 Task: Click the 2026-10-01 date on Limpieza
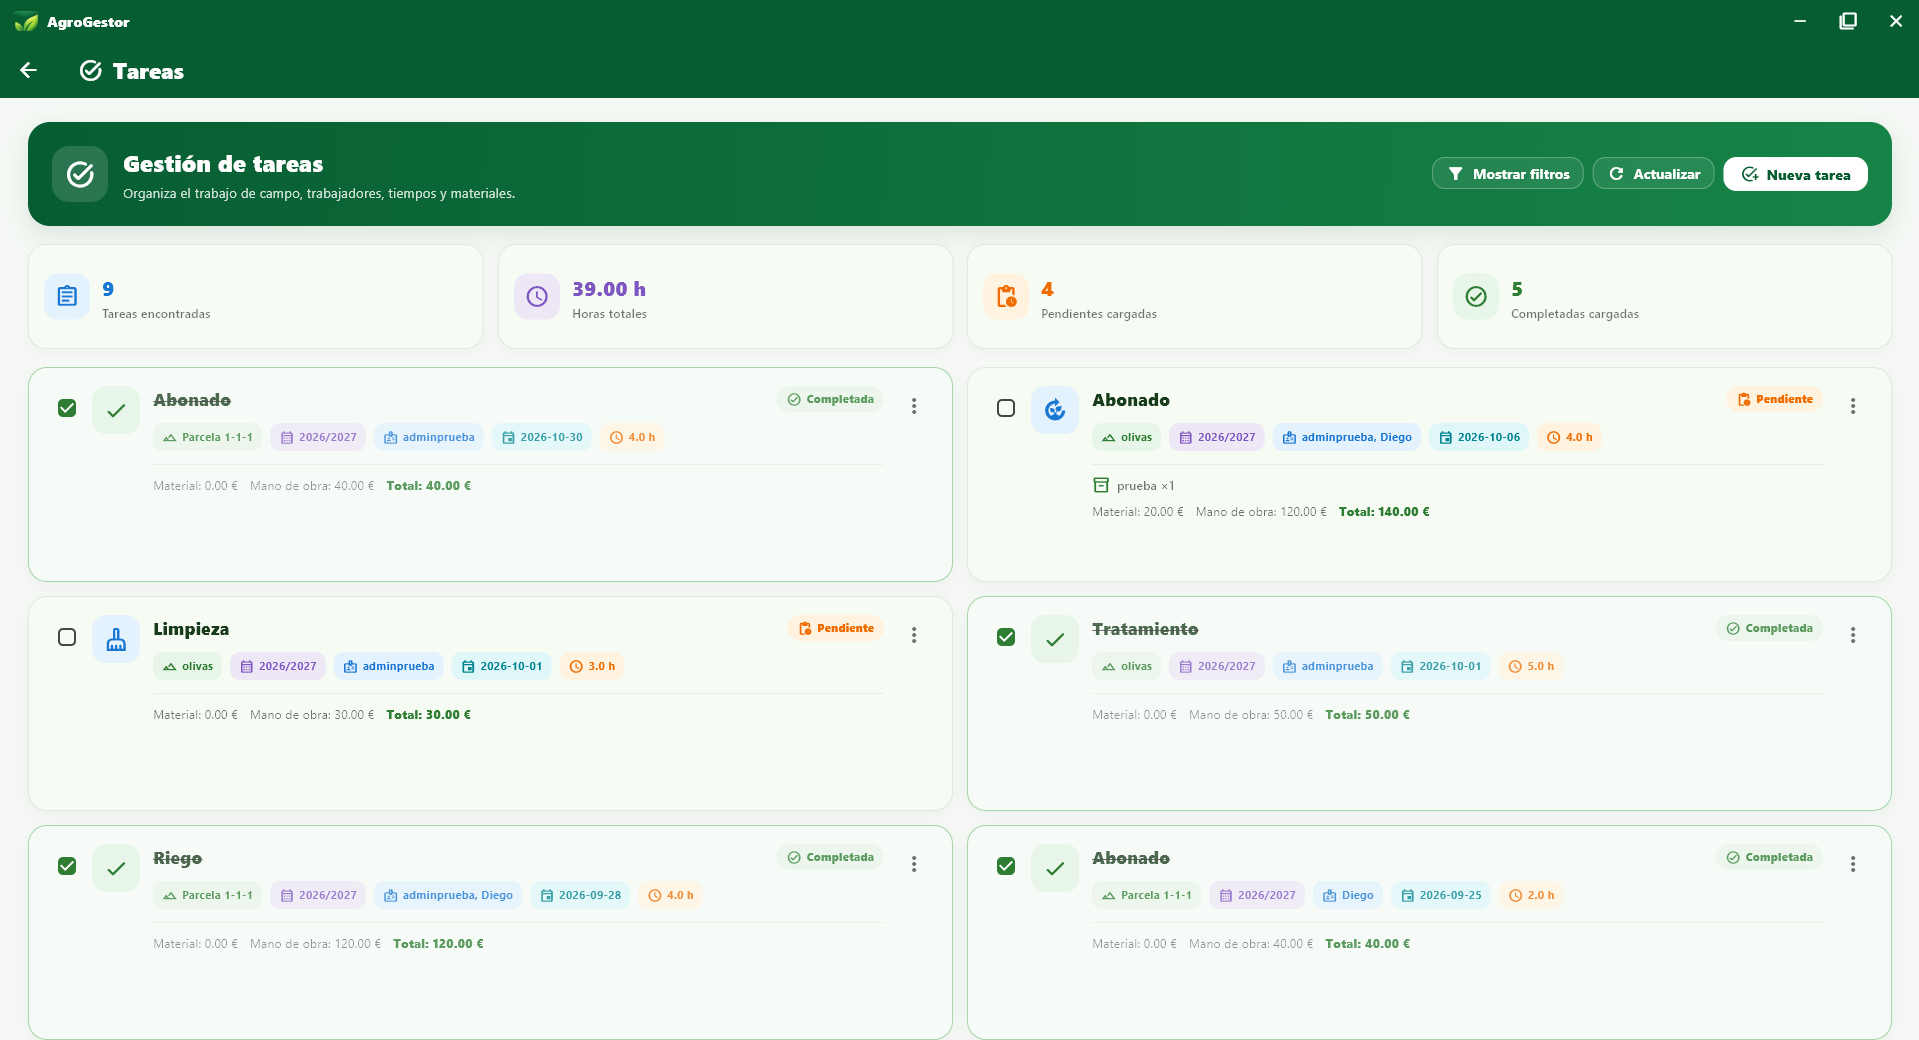502,666
